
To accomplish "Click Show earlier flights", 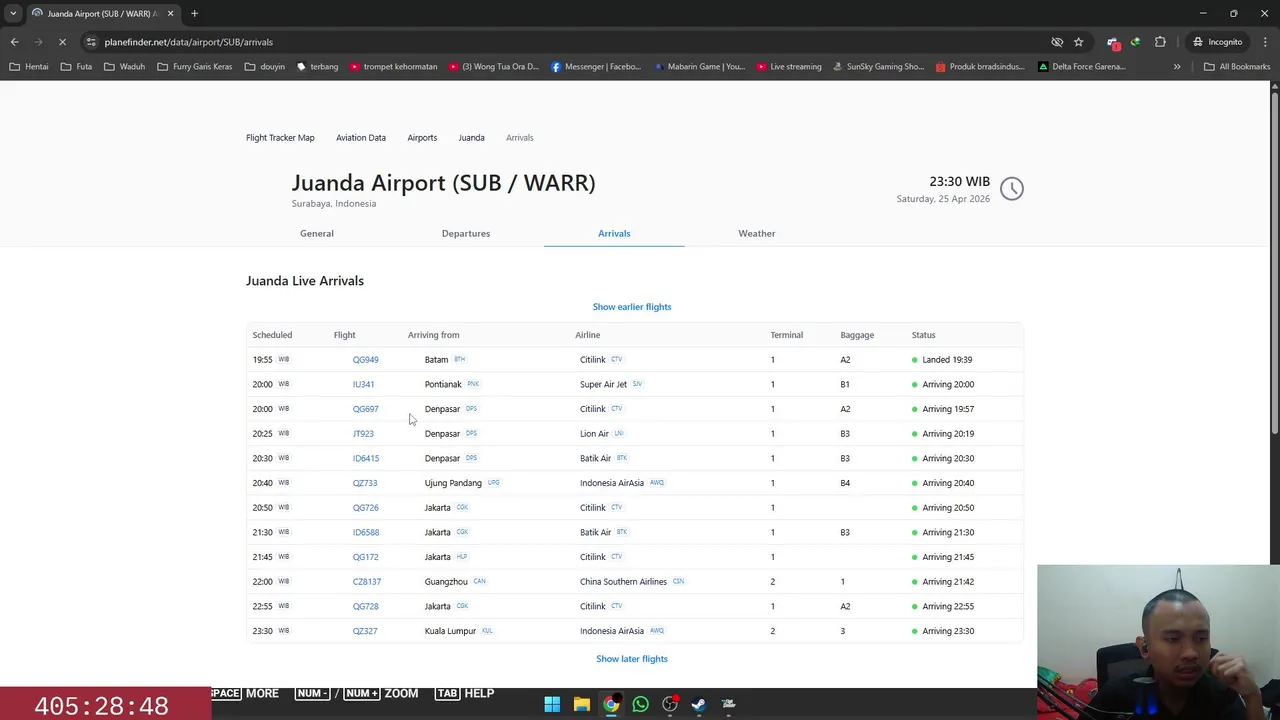I will click(632, 307).
